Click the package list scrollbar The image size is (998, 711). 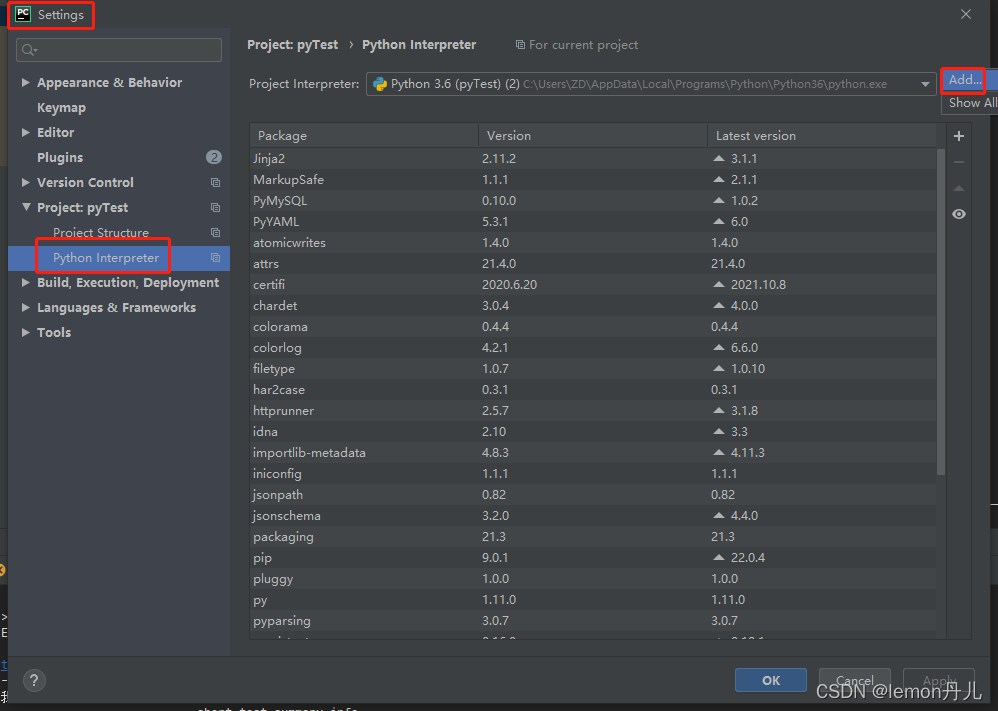pyautogui.click(x=941, y=312)
